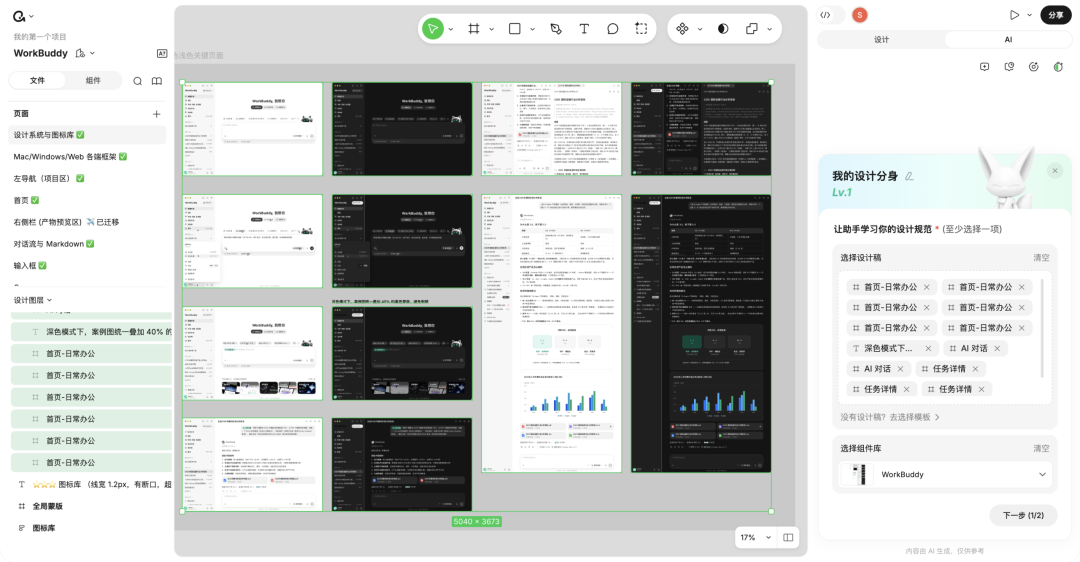Open the boolean operations chevron
The image size is (1080, 562).
pos(769,30)
